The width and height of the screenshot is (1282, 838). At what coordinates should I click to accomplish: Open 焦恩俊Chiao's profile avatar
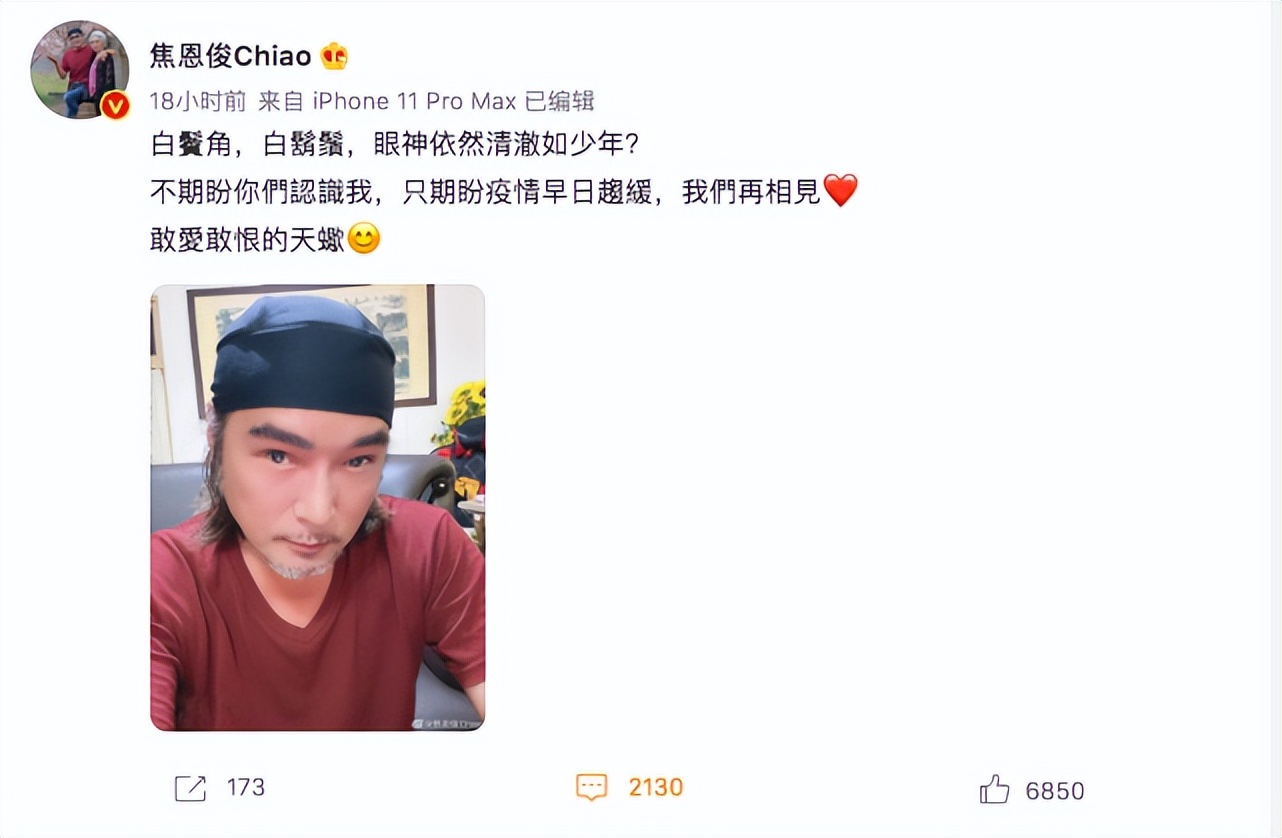pos(80,69)
